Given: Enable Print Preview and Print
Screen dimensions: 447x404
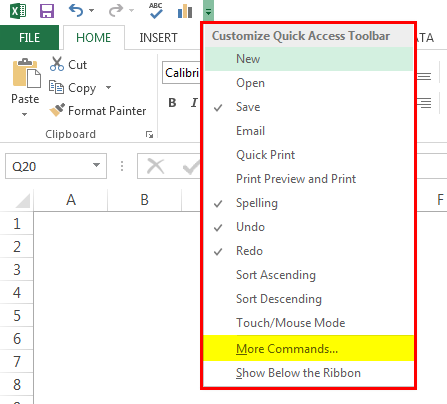Looking at the screenshot, I should pos(309,179).
